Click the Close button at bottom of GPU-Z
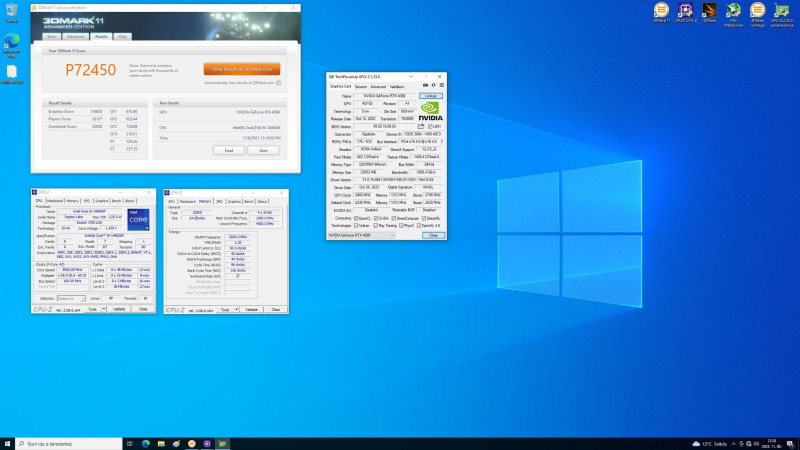This screenshot has width=800, height=450. pyautogui.click(x=433, y=235)
